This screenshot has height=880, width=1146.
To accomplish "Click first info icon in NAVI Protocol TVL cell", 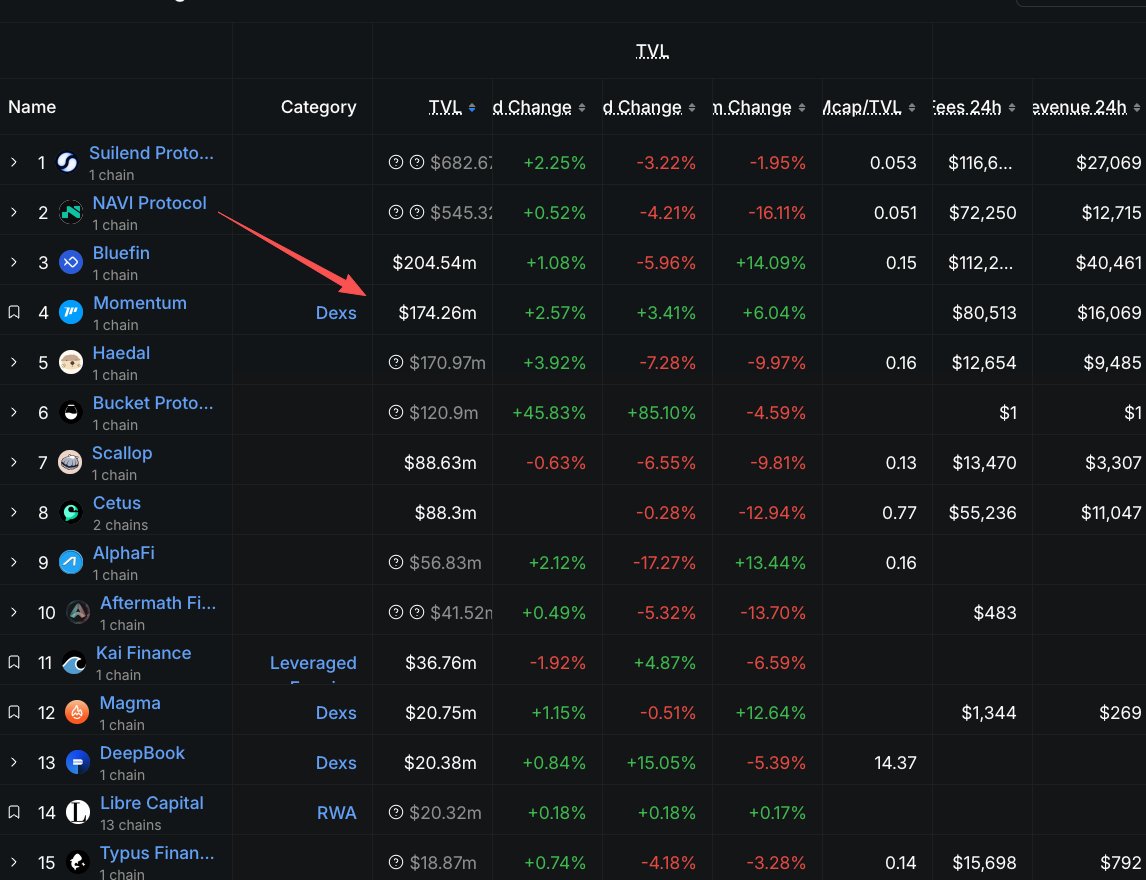I will [396, 213].
